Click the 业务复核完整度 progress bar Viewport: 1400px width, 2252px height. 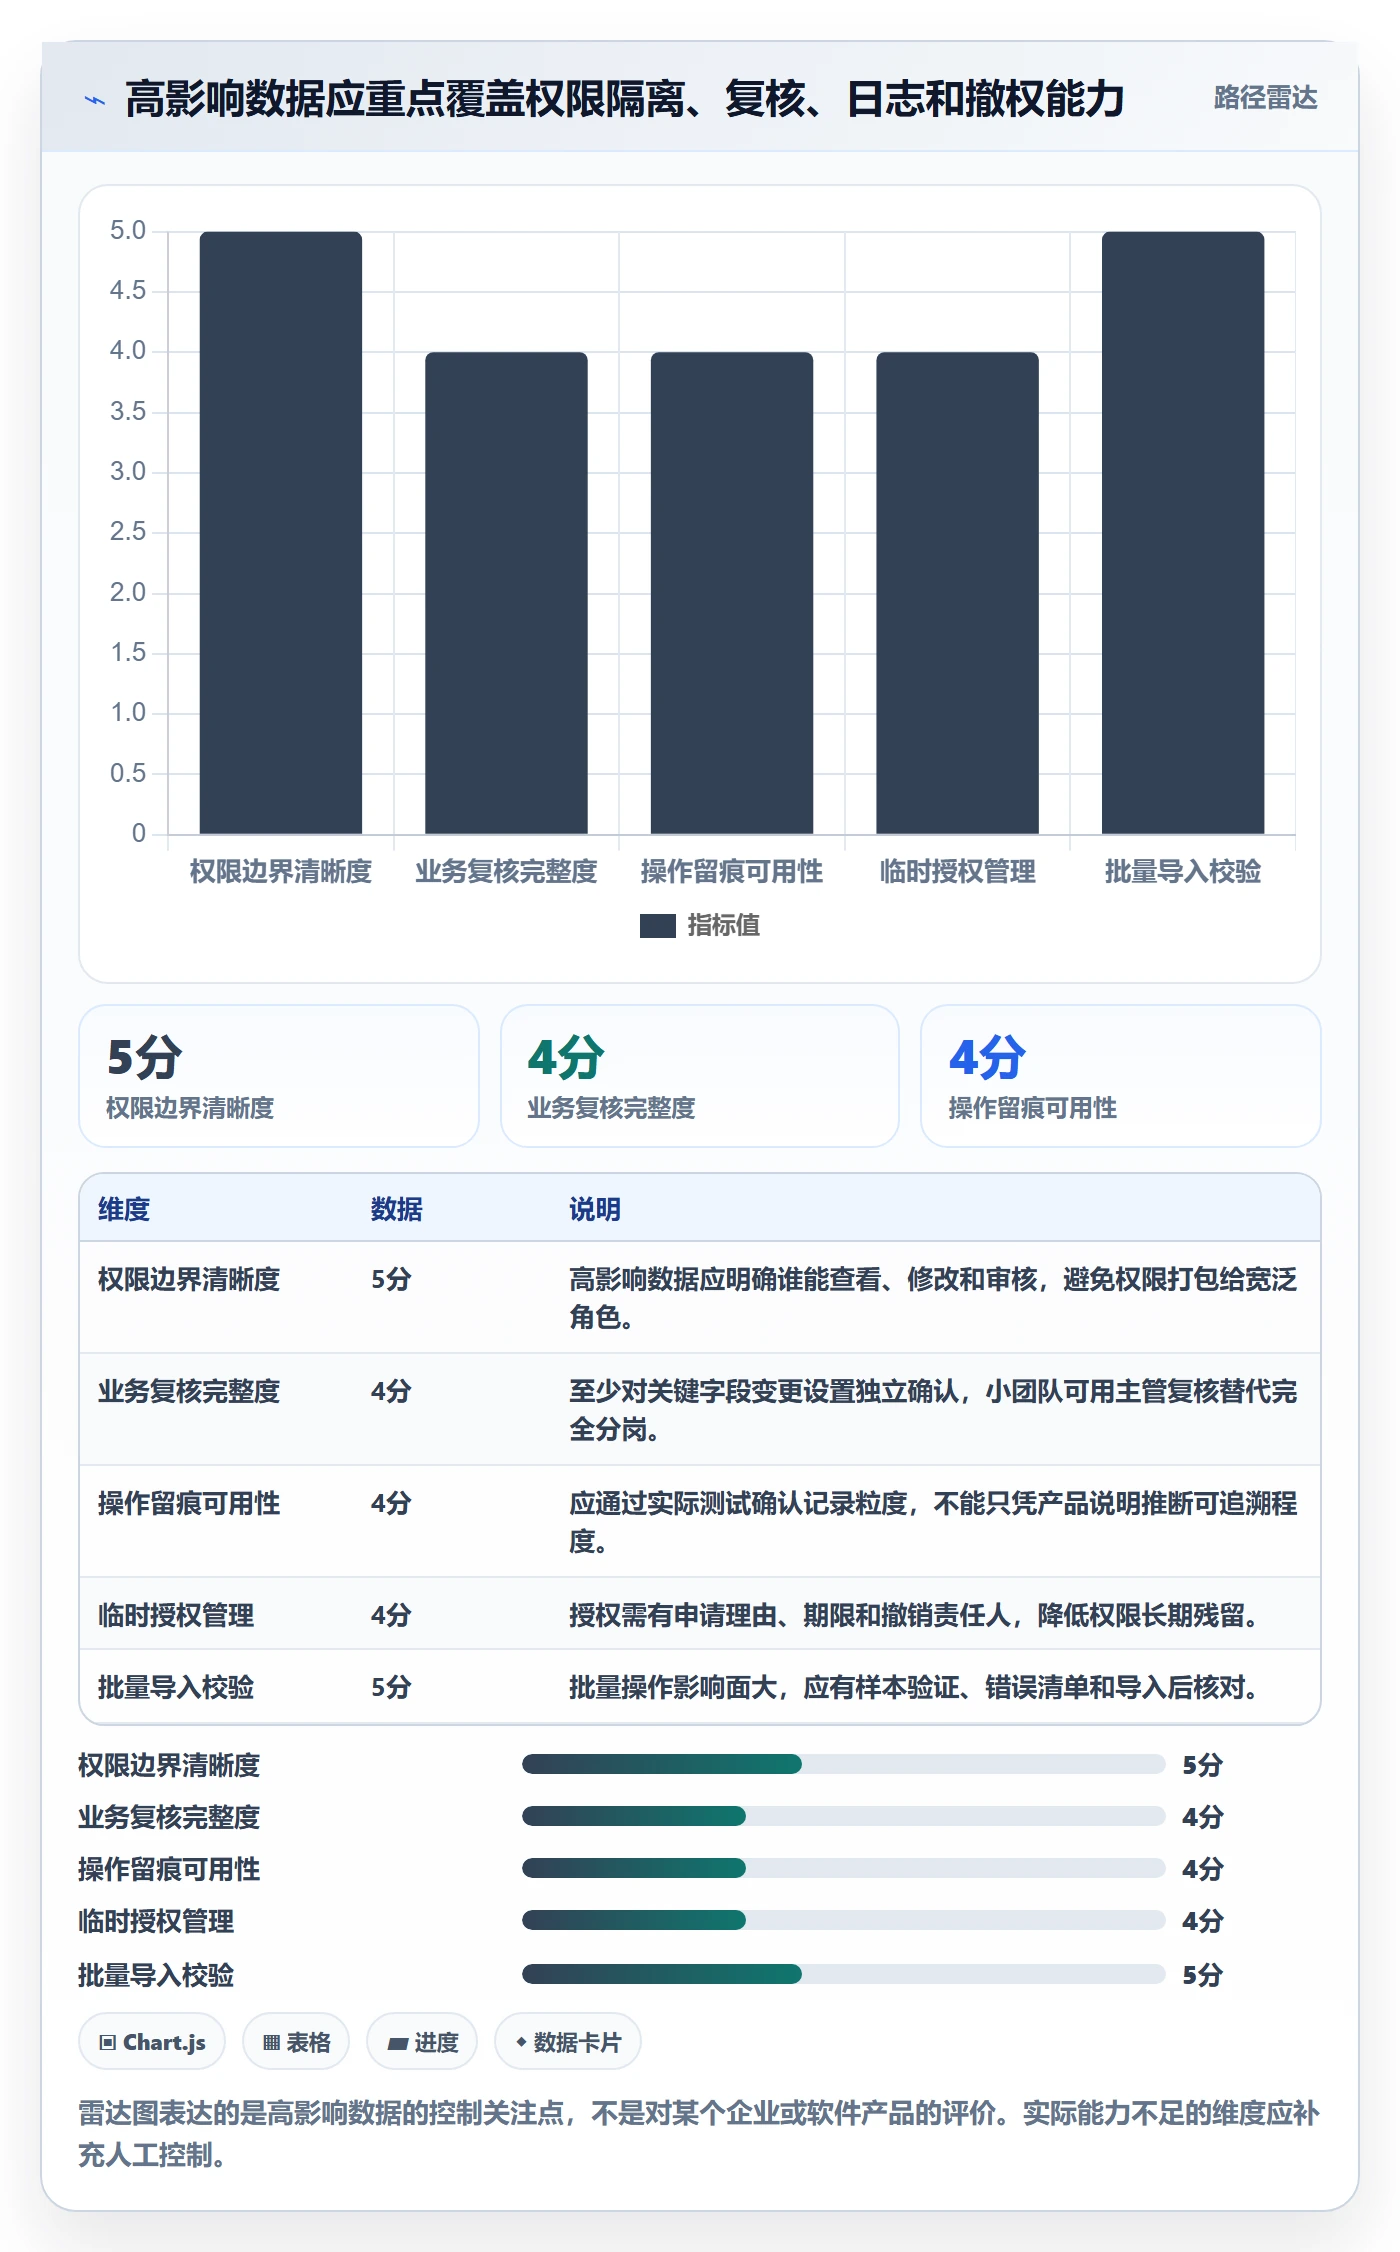tap(843, 1816)
